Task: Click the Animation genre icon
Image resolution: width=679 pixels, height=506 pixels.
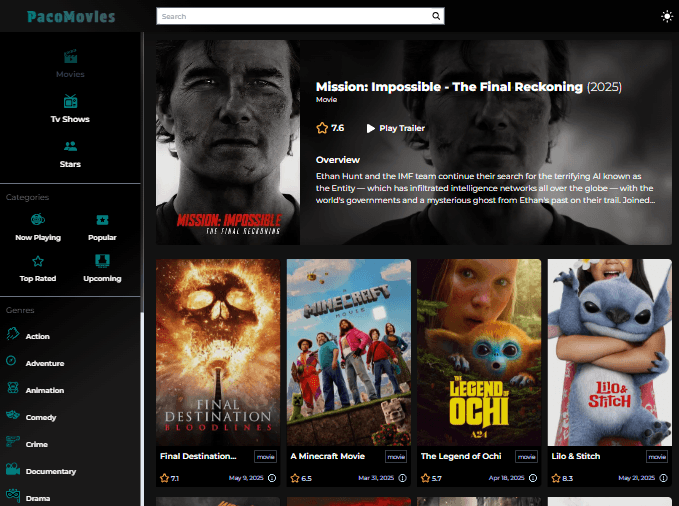Action: pyautogui.click(x=13, y=388)
